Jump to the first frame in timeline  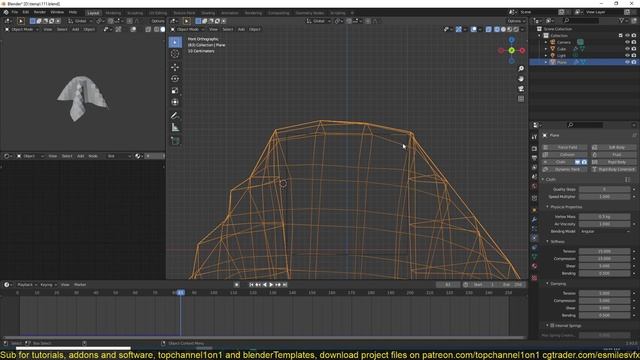[251, 284]
